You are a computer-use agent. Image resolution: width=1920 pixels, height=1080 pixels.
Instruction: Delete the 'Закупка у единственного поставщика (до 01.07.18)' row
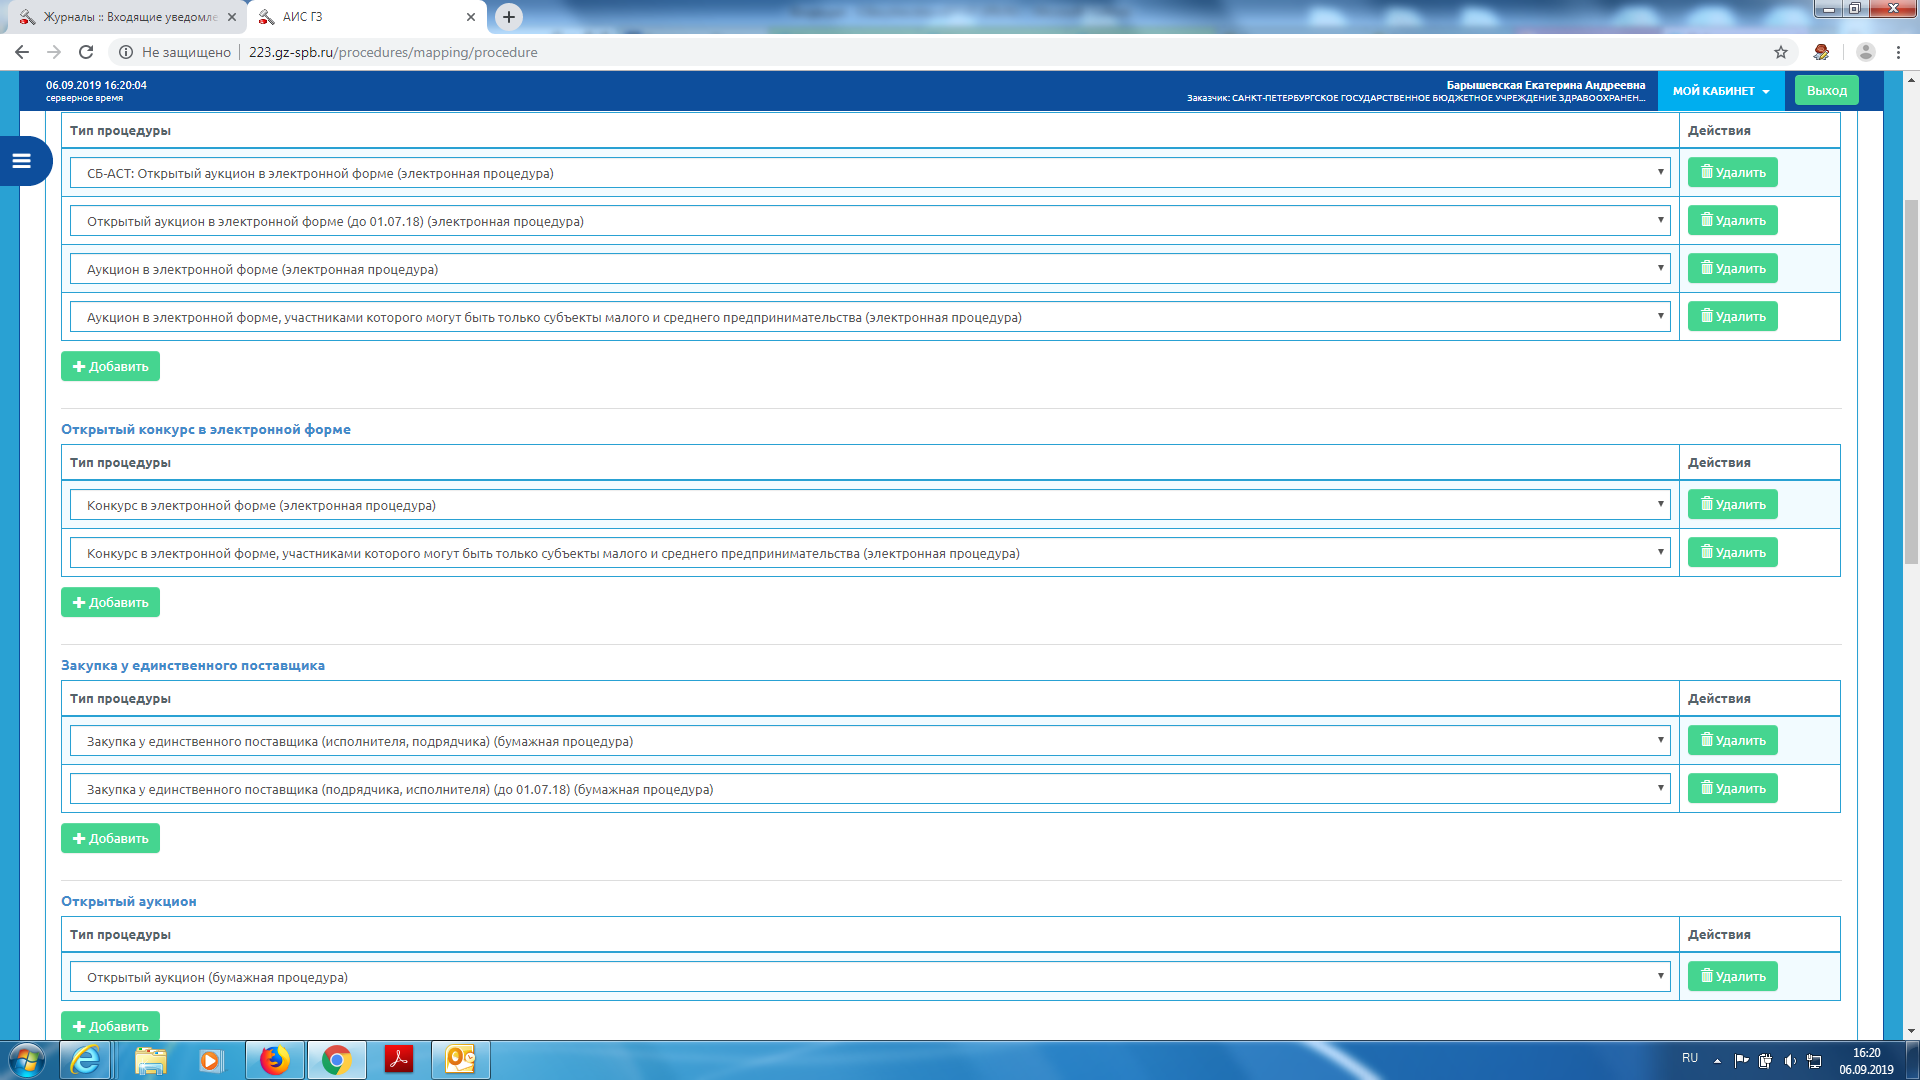point(1732,789)
